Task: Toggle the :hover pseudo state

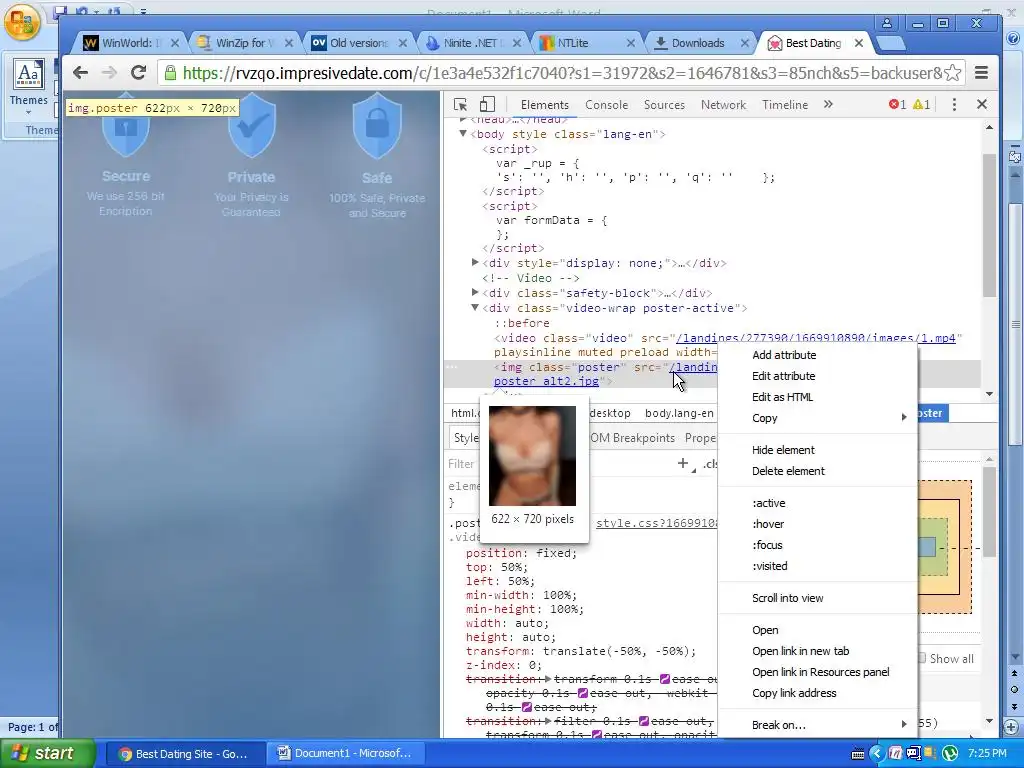Action: pyautogui.click(x=818, y=524)
